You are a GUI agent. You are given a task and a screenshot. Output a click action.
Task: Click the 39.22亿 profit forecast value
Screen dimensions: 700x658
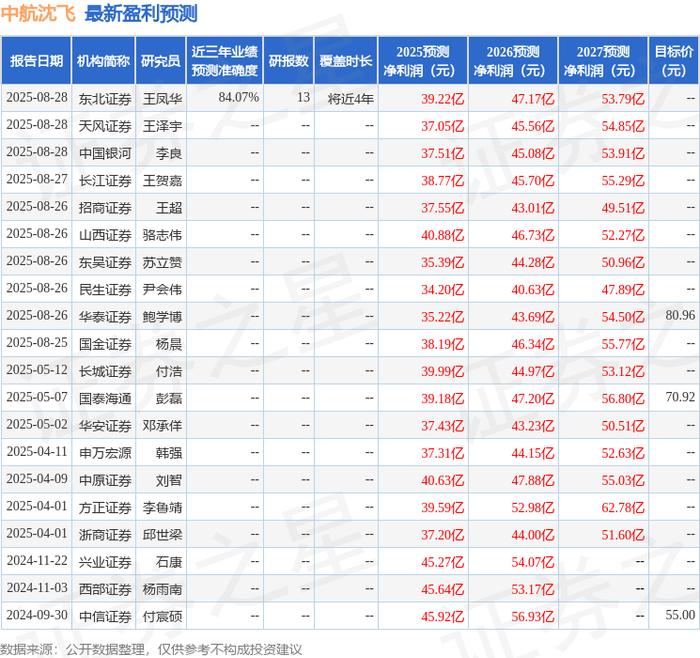coord(443,99)
